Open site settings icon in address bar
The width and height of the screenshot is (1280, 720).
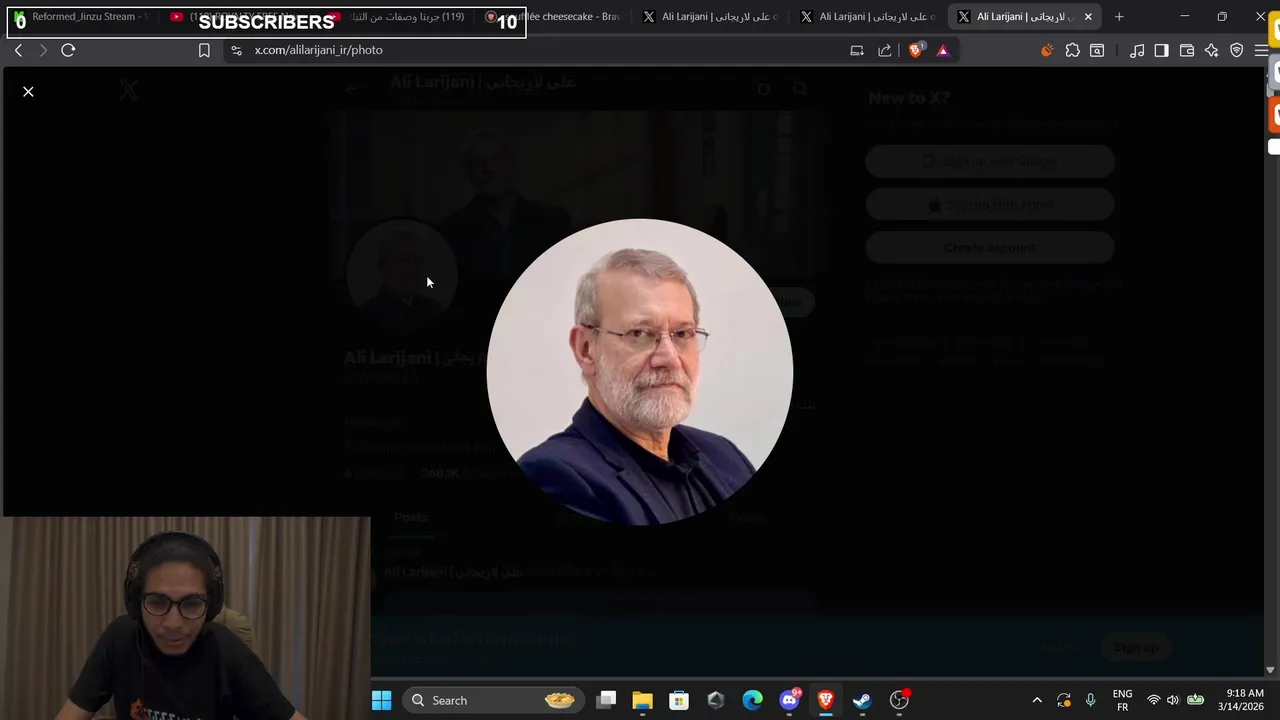tap(236, 50)
